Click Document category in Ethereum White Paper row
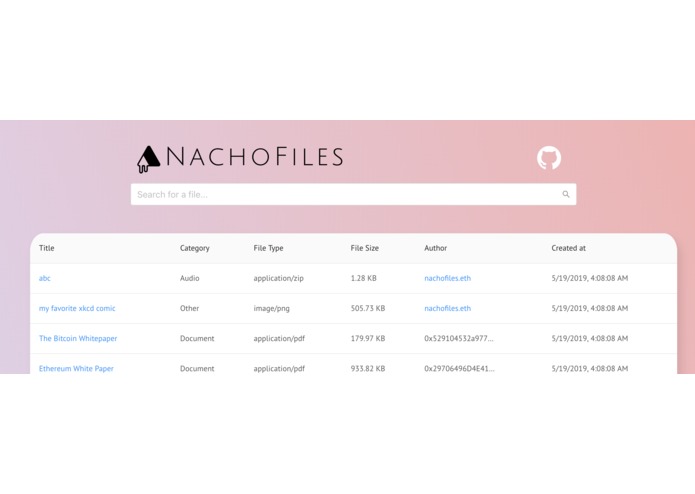This screenshot has height=494, width=695. (197, 369)
